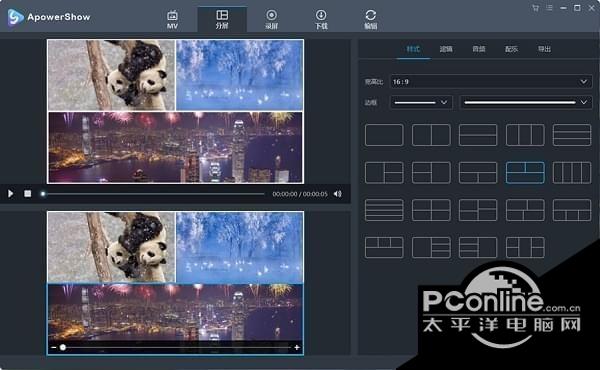Select the four horizontal rows layout
The image size is (600, 370).
pos(384,210)
